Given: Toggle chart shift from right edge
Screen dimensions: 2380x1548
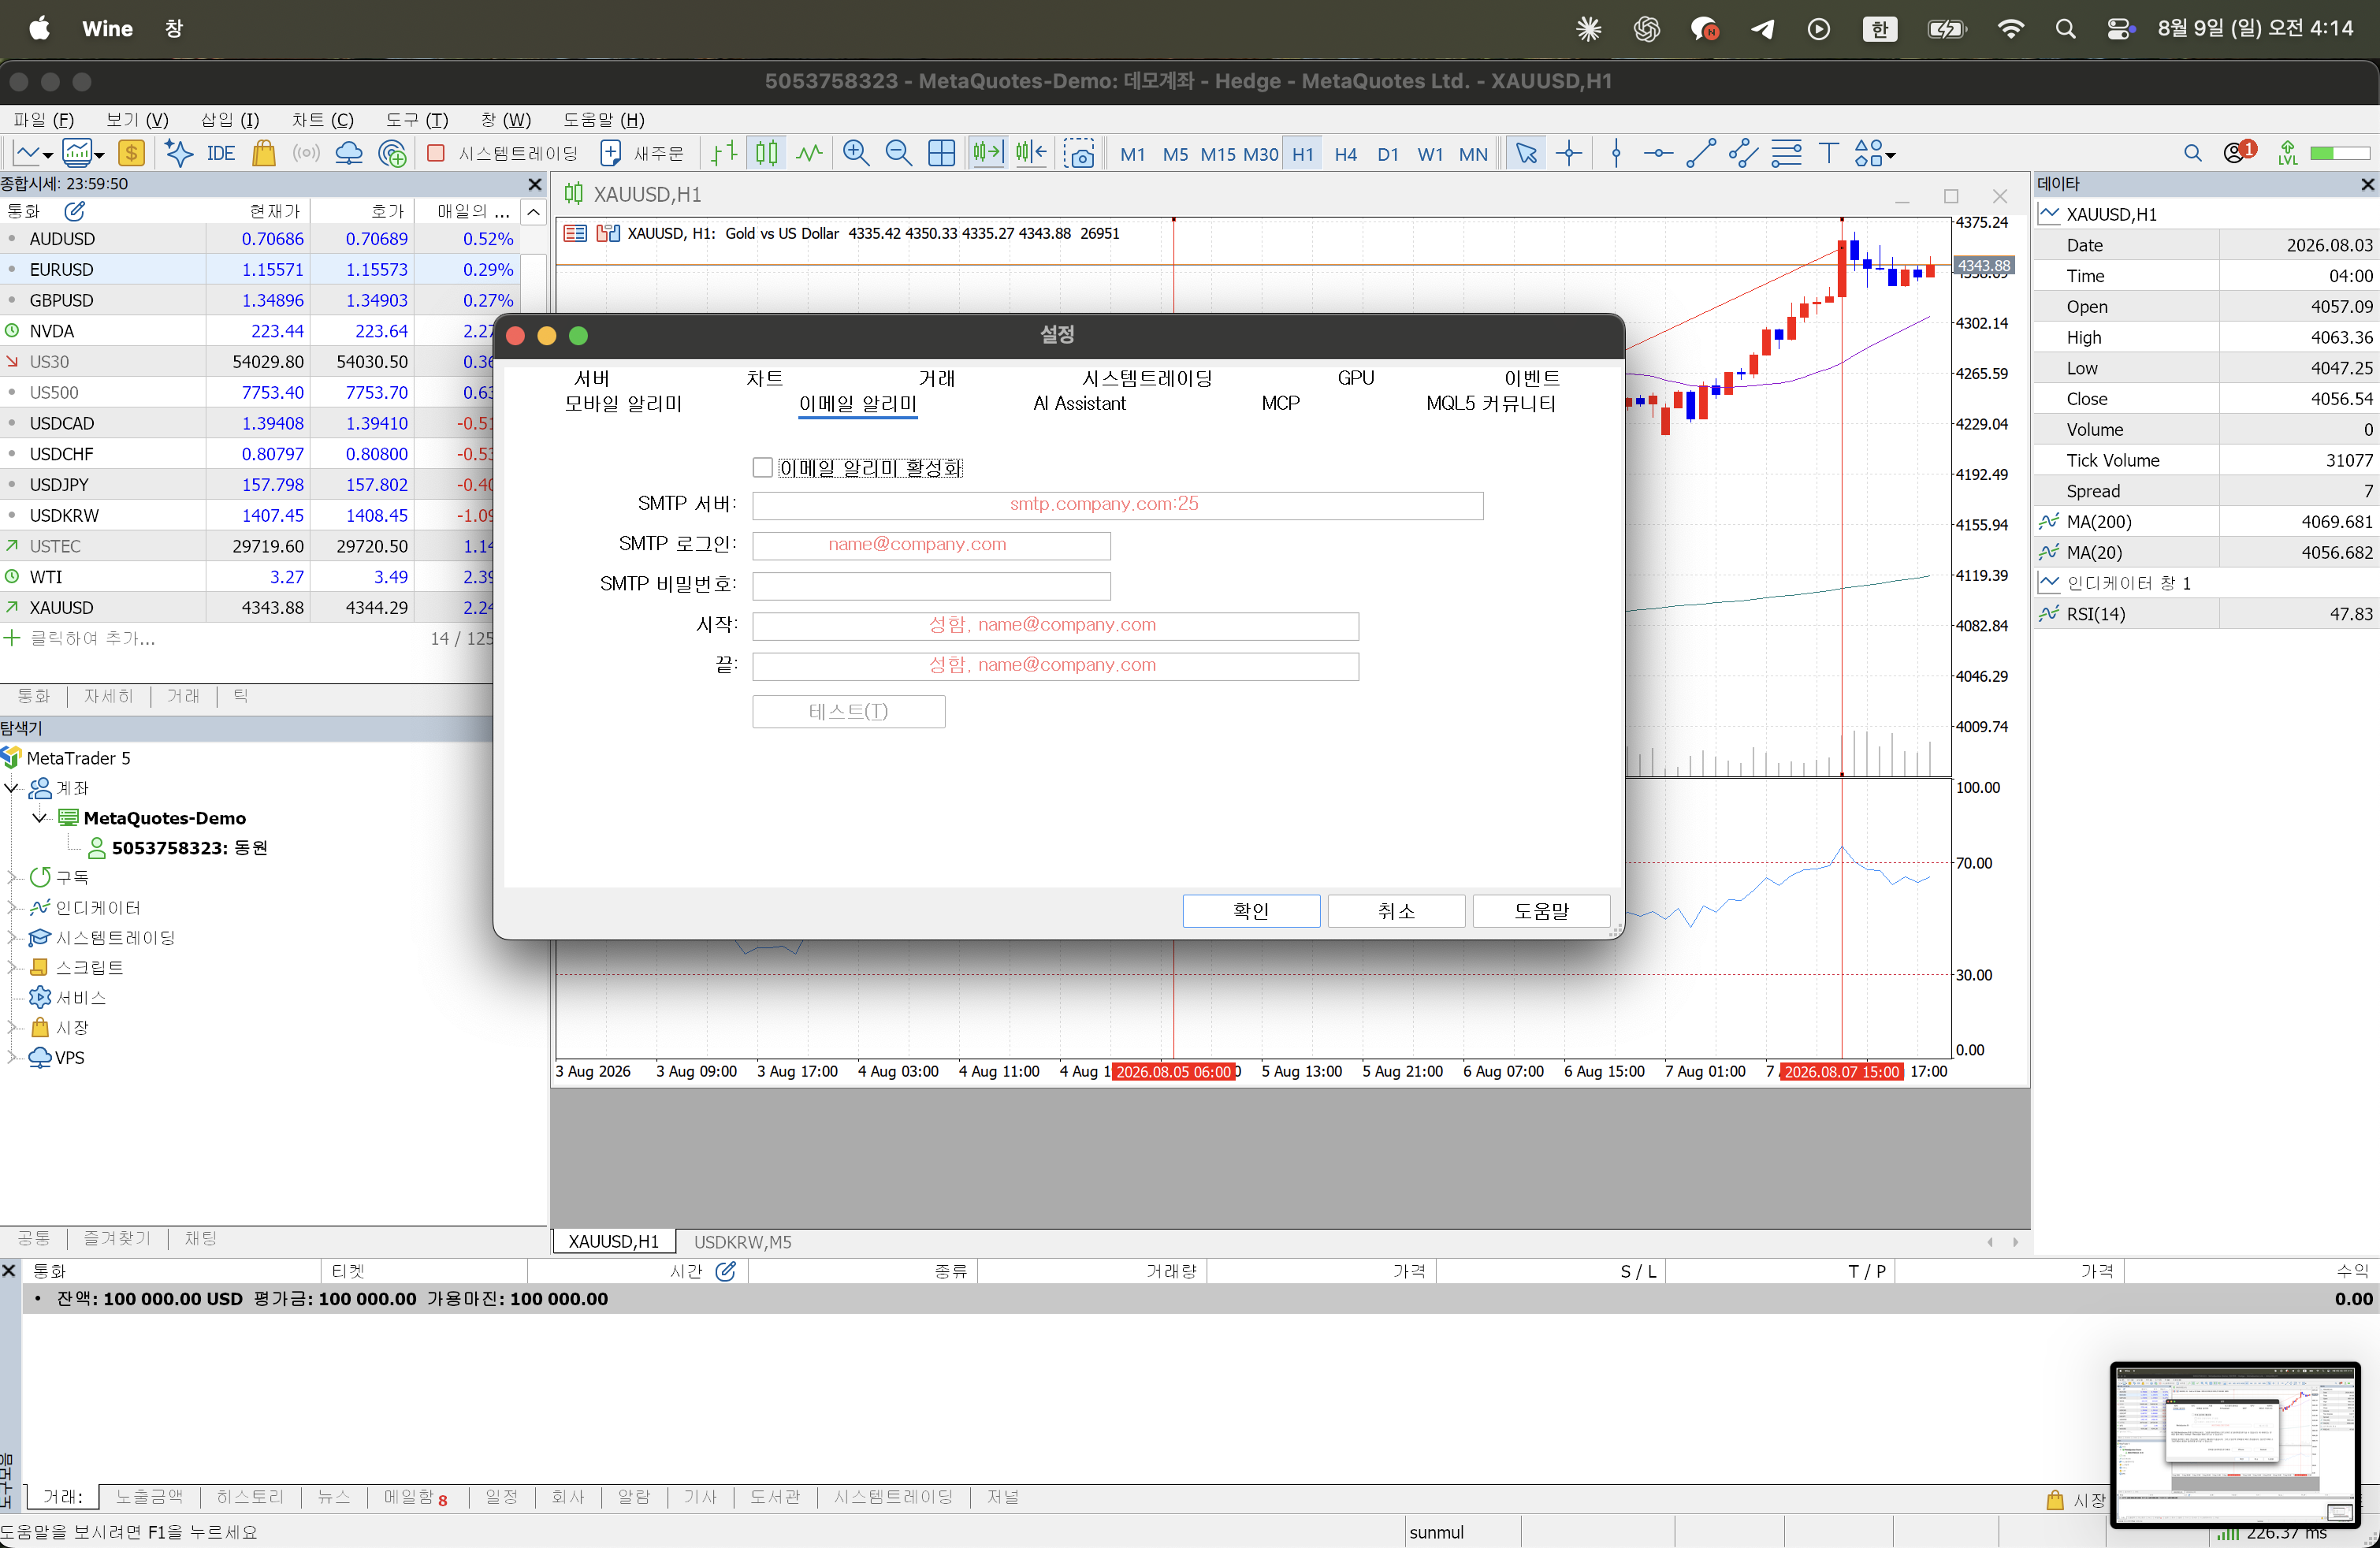Looking at the screenshot, I should tap(1031, 153).
